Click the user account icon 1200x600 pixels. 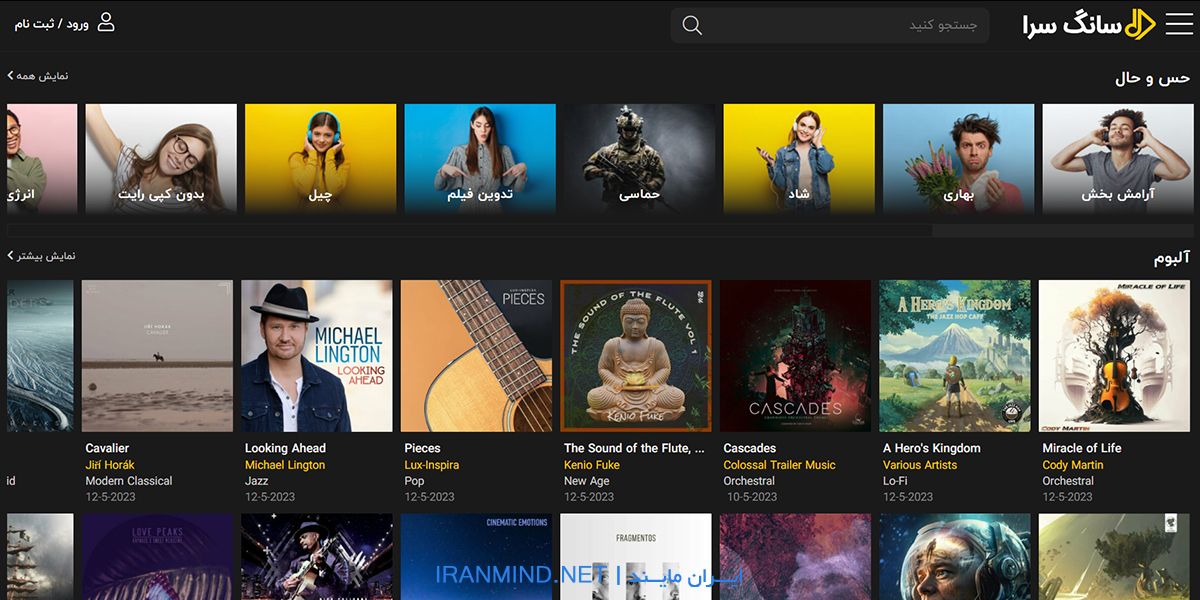(x=106, y=22)
